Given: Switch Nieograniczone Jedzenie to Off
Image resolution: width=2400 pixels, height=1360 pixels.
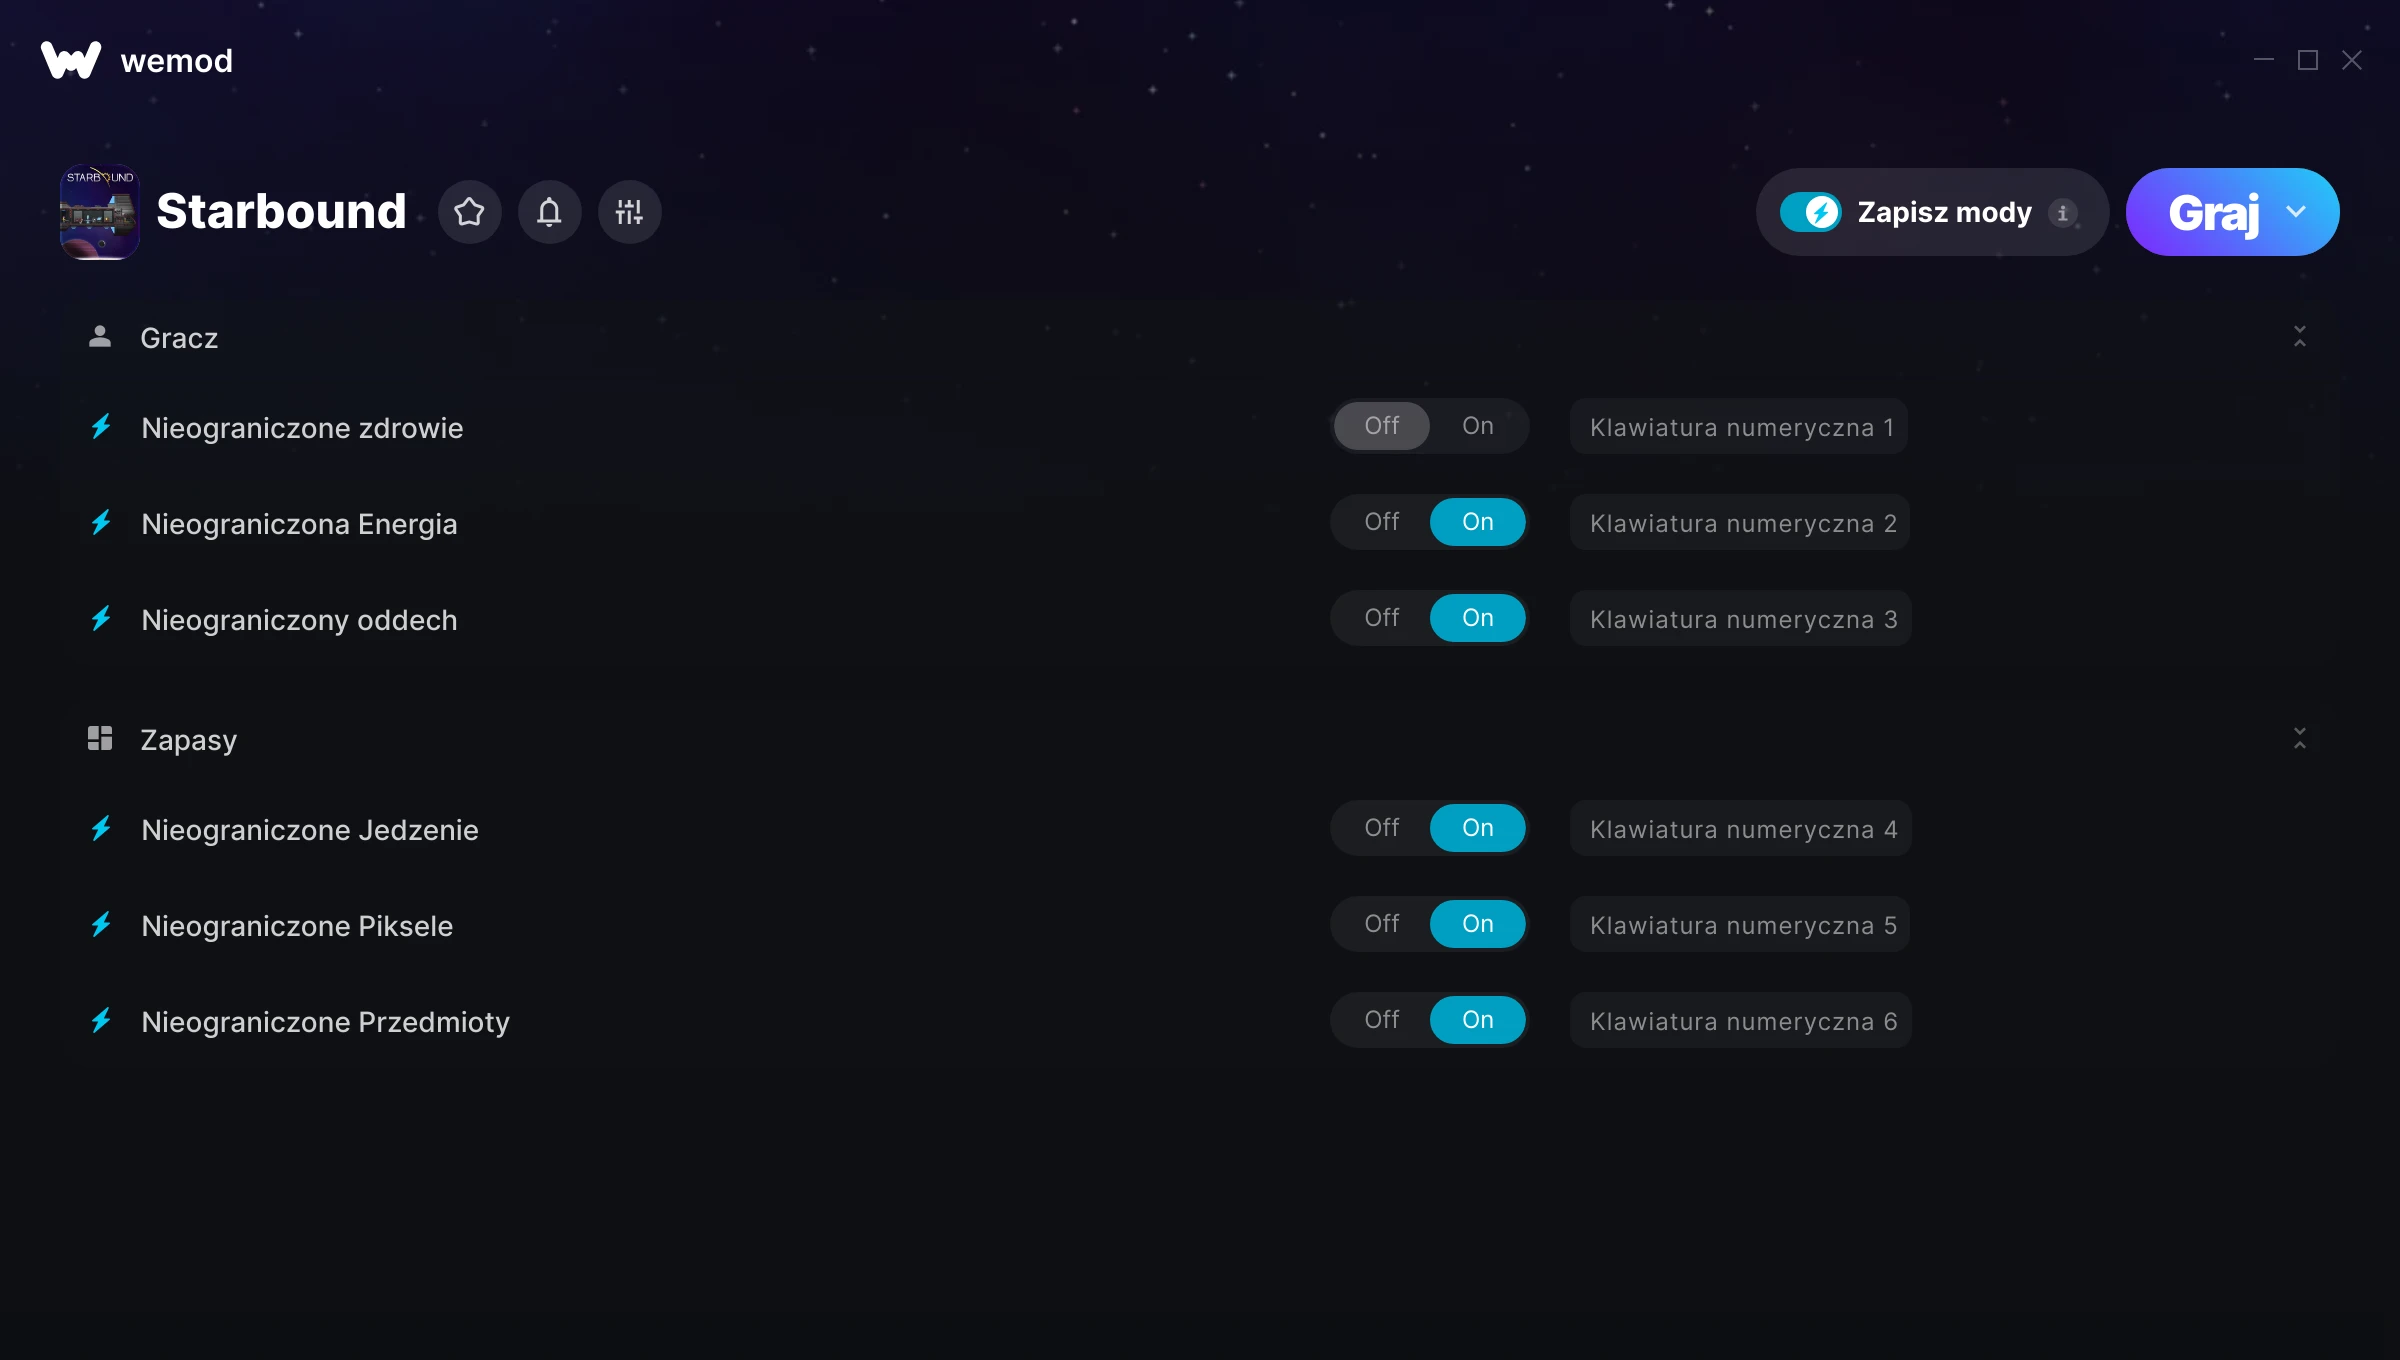Looking at the screenshot, I should coord(1381,828).
